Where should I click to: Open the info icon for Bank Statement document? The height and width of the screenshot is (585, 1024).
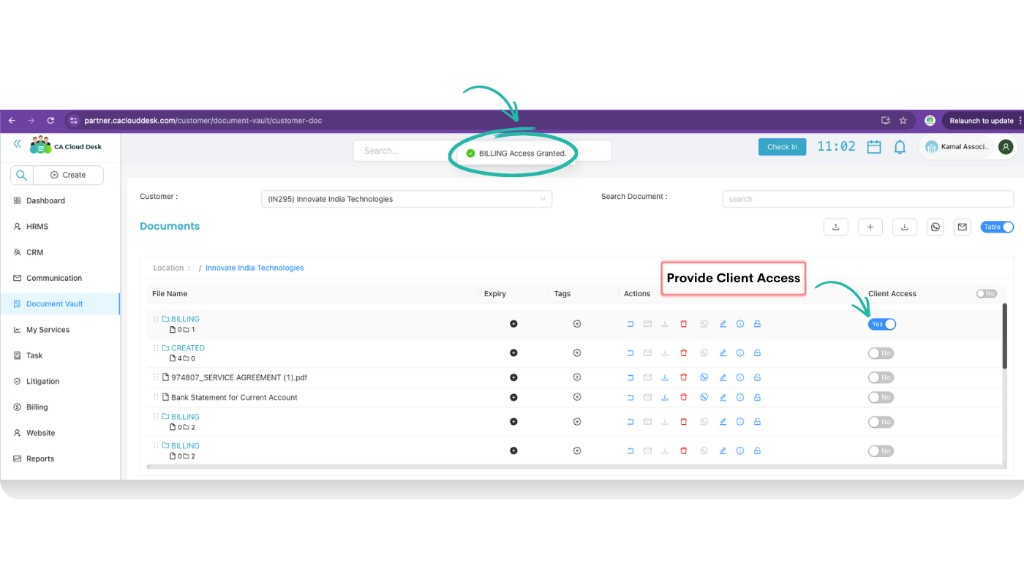(x=740, y=397)
